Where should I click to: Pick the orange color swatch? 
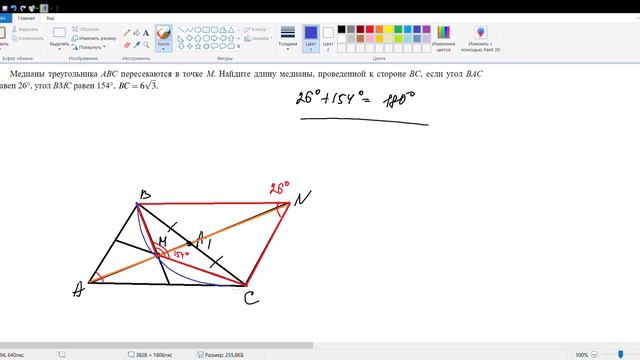[379, 29]
